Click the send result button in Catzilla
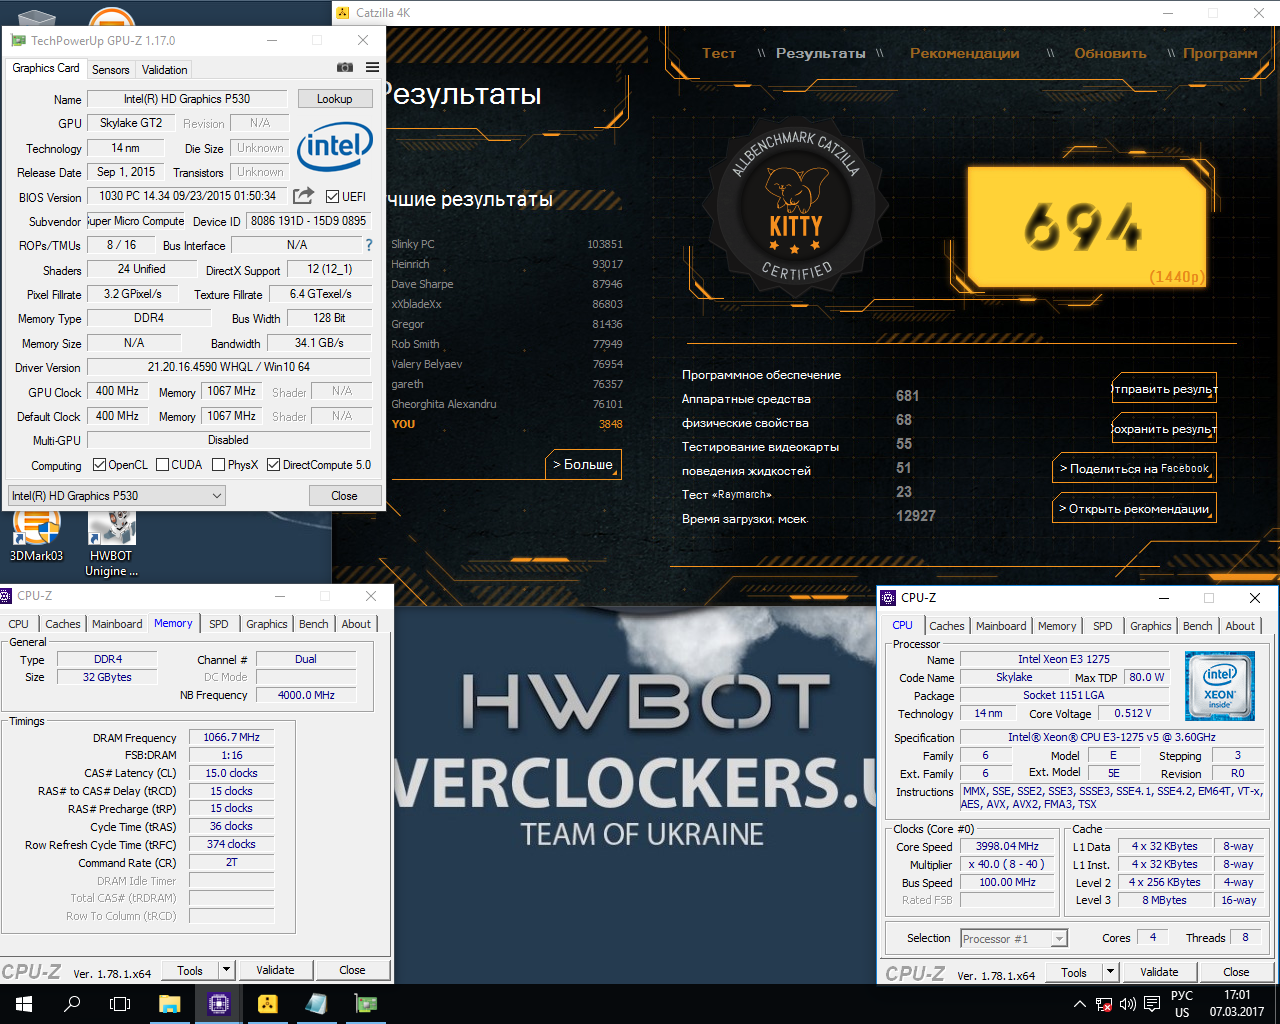The width and height of the screenshot is (1280, 1024). click(1164, 389)
